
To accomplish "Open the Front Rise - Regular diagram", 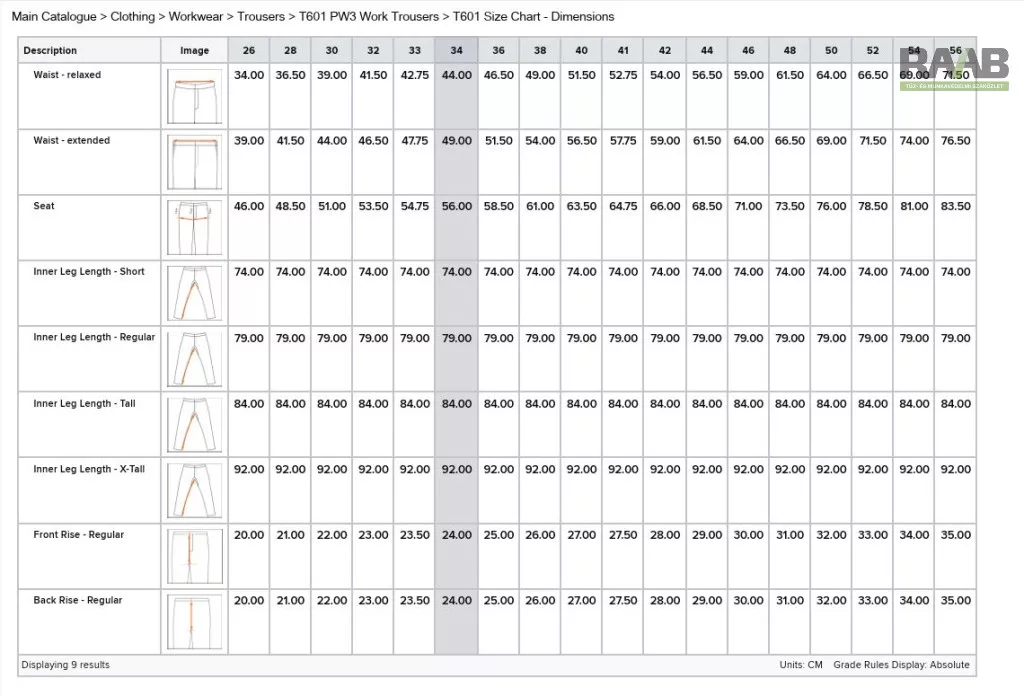I will [x=194, y=556].
